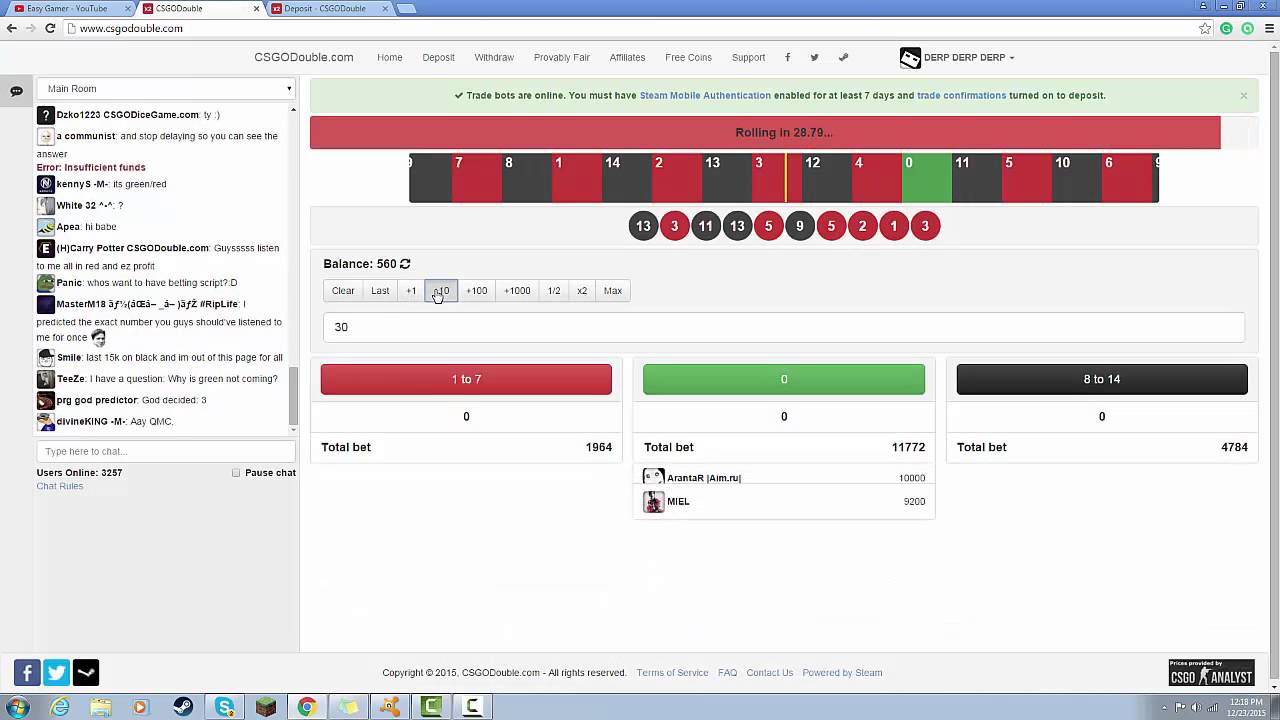Toggle the Pause chat checkbox

click(236, 473)
